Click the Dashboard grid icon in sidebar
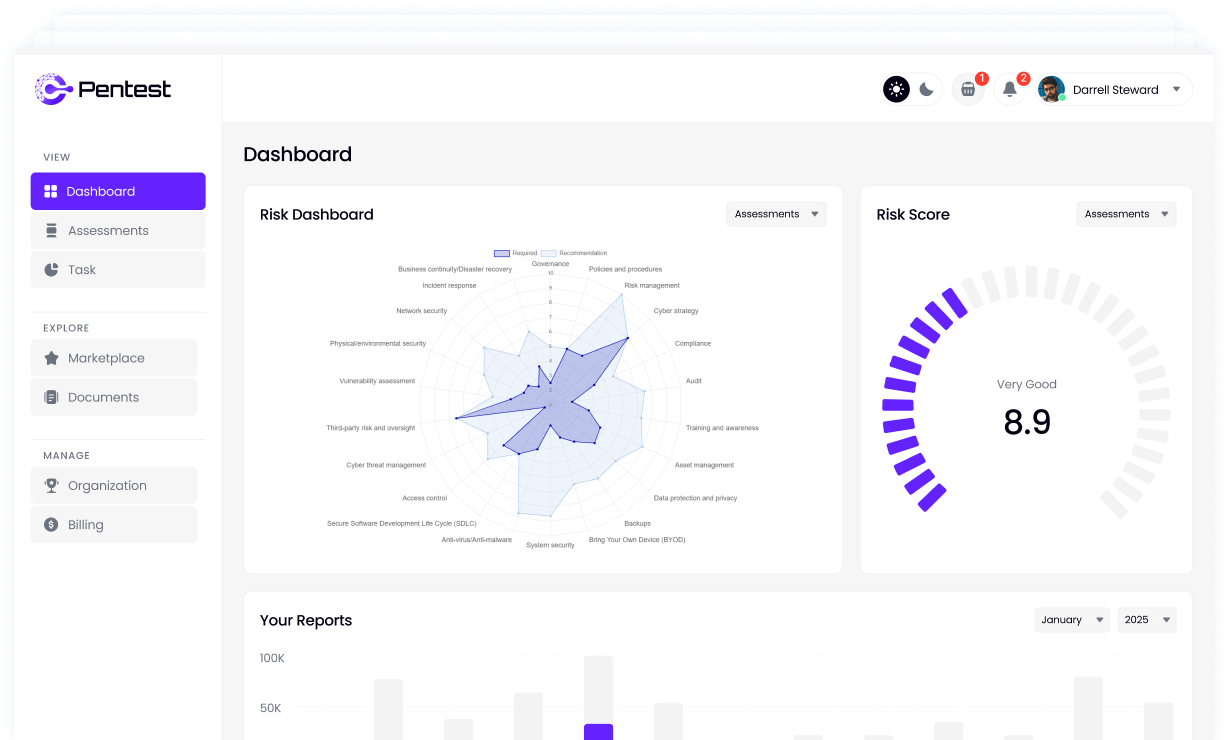The image size is (1228, 740). coord(51,191)
